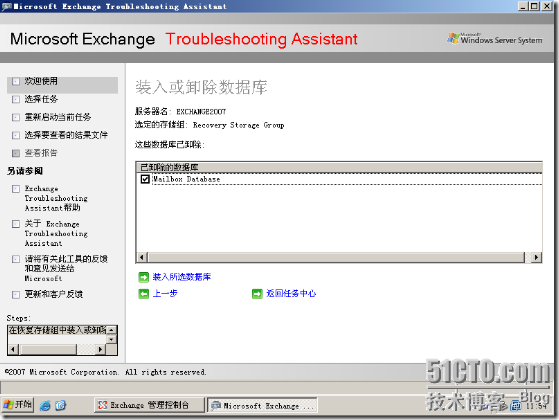Select 选择要查看的结果文件 in the sidebar
Screen dimensions: 559x420
point(66,135)
